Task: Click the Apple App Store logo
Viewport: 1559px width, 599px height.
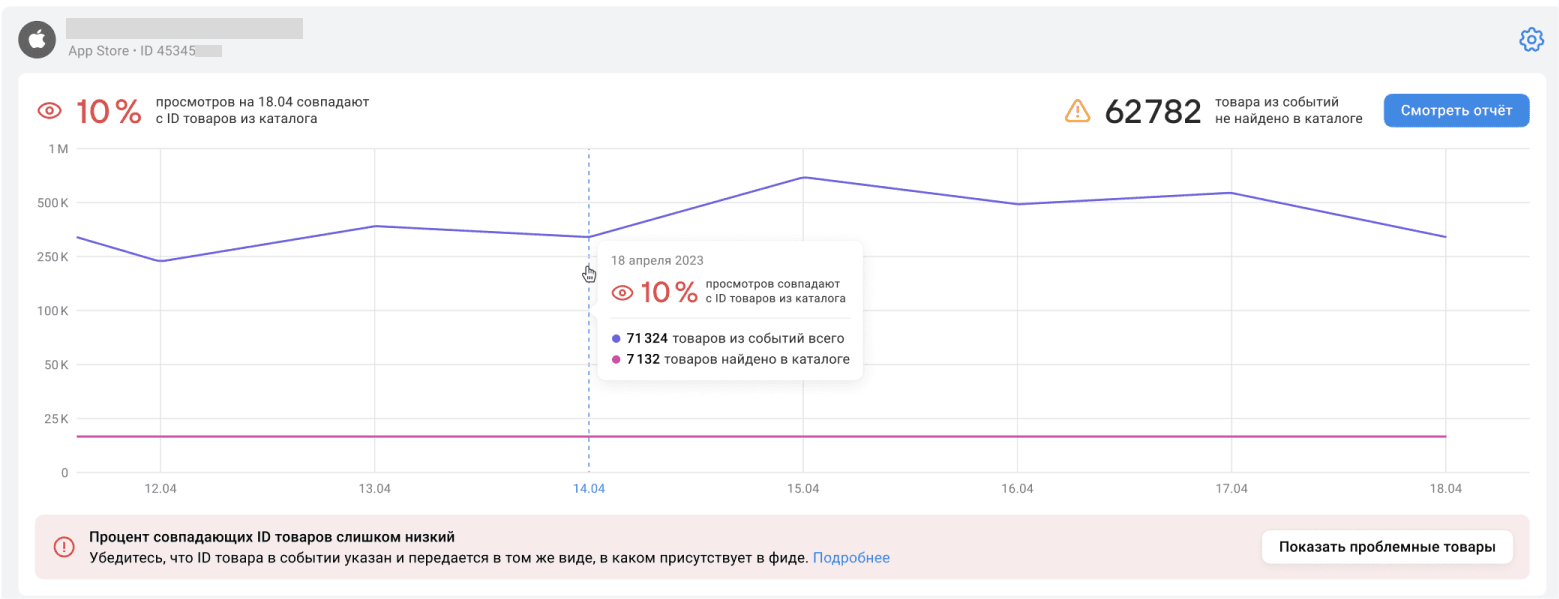Action: [x=37, y=40]
